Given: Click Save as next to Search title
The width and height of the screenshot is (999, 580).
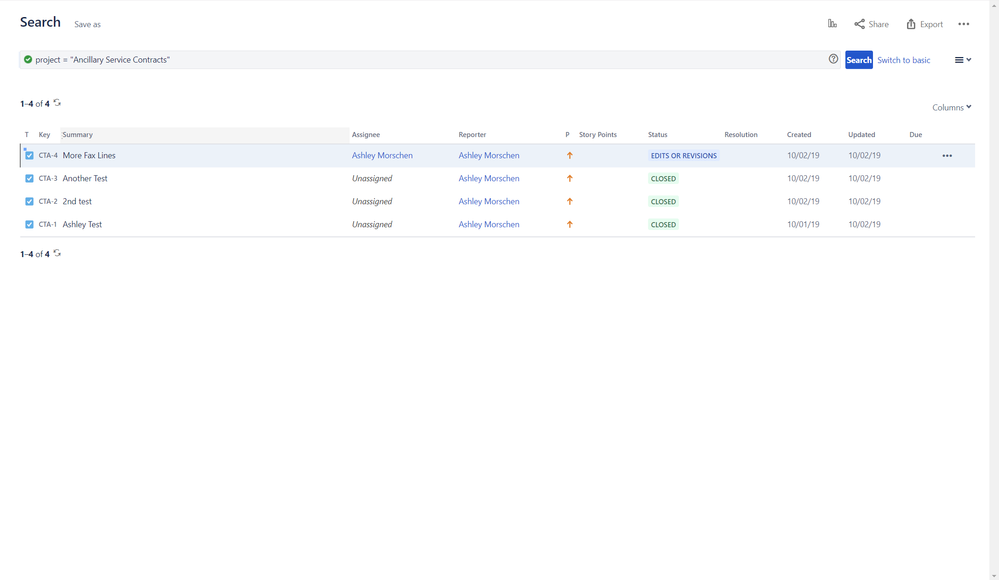Looking at the screenshot, I should pyautogui.click(x=87, y=24).
